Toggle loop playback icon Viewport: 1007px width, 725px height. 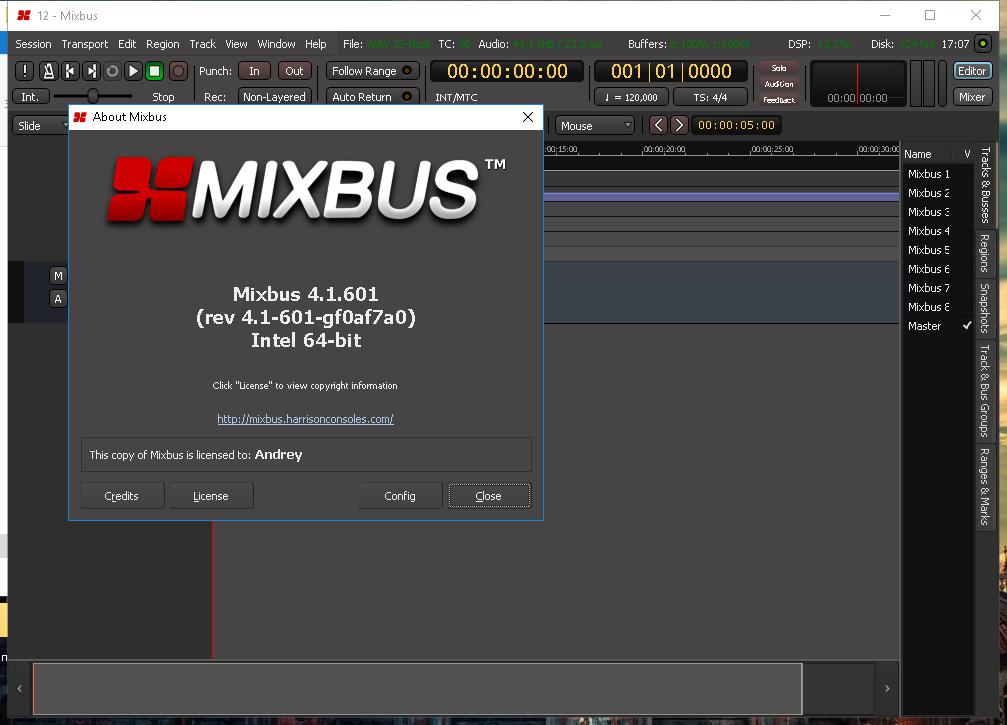tap(112, 71)
